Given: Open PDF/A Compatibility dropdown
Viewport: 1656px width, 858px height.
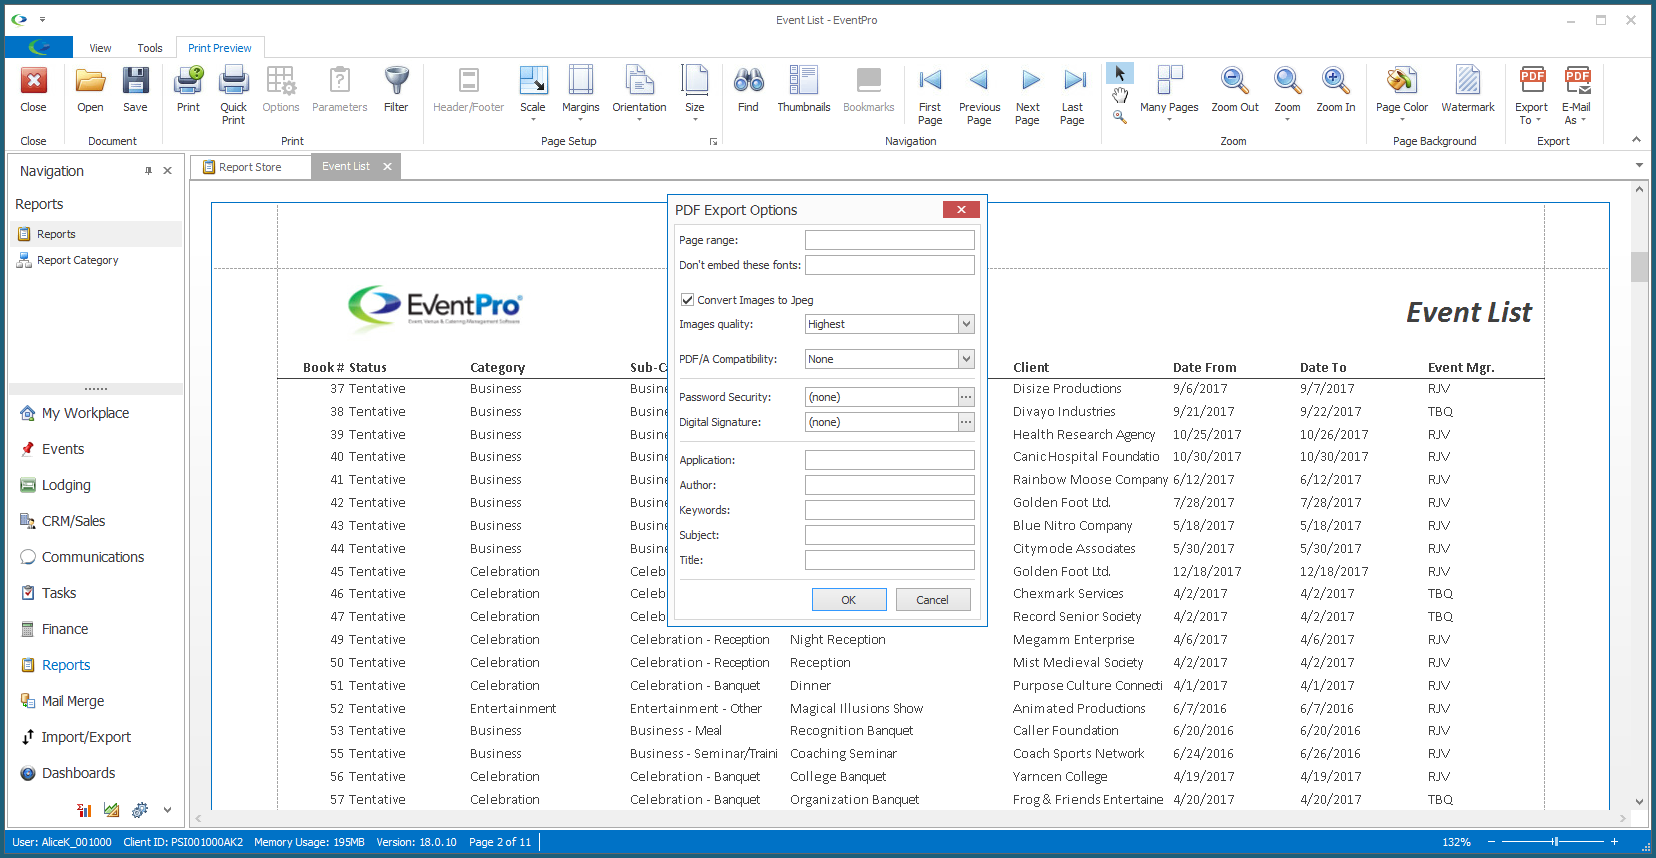Looking at the screenshot, I should pos(966,359).
